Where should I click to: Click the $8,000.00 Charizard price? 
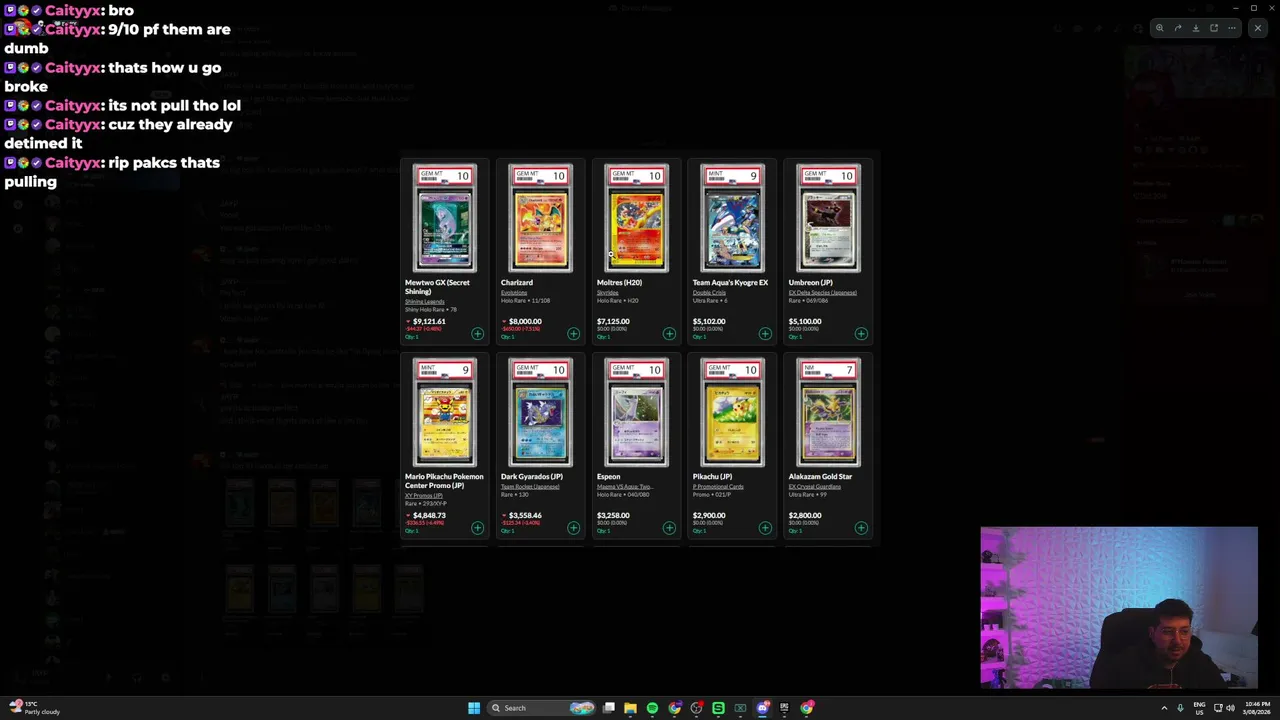[525, 322]
